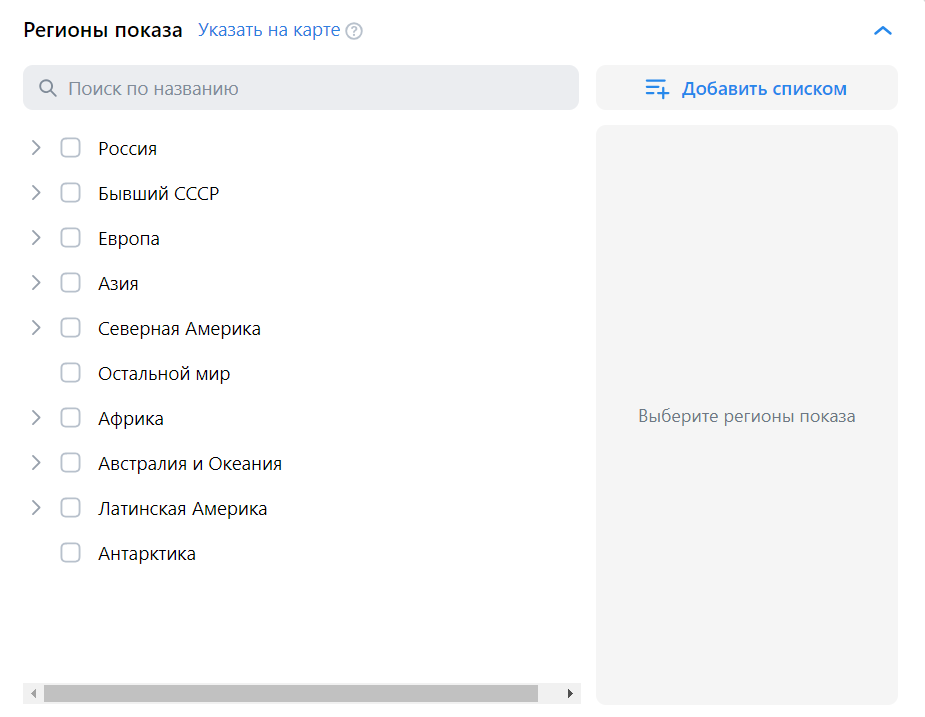Image resolution: width=925 pixels, height=717 pixels.
Task: Tick the Европа checkbox
Action: coord(70,238)
